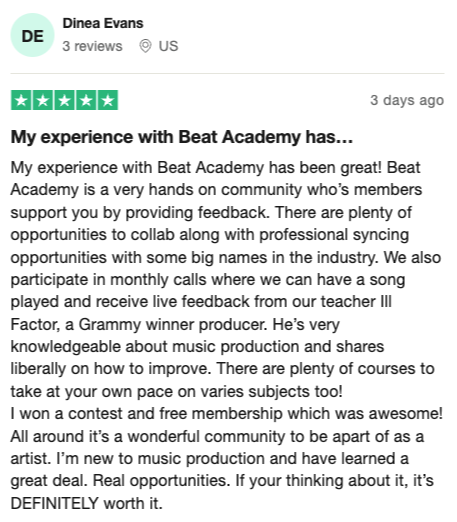
Task: Select the 3 reviews count
Action: 92,46
